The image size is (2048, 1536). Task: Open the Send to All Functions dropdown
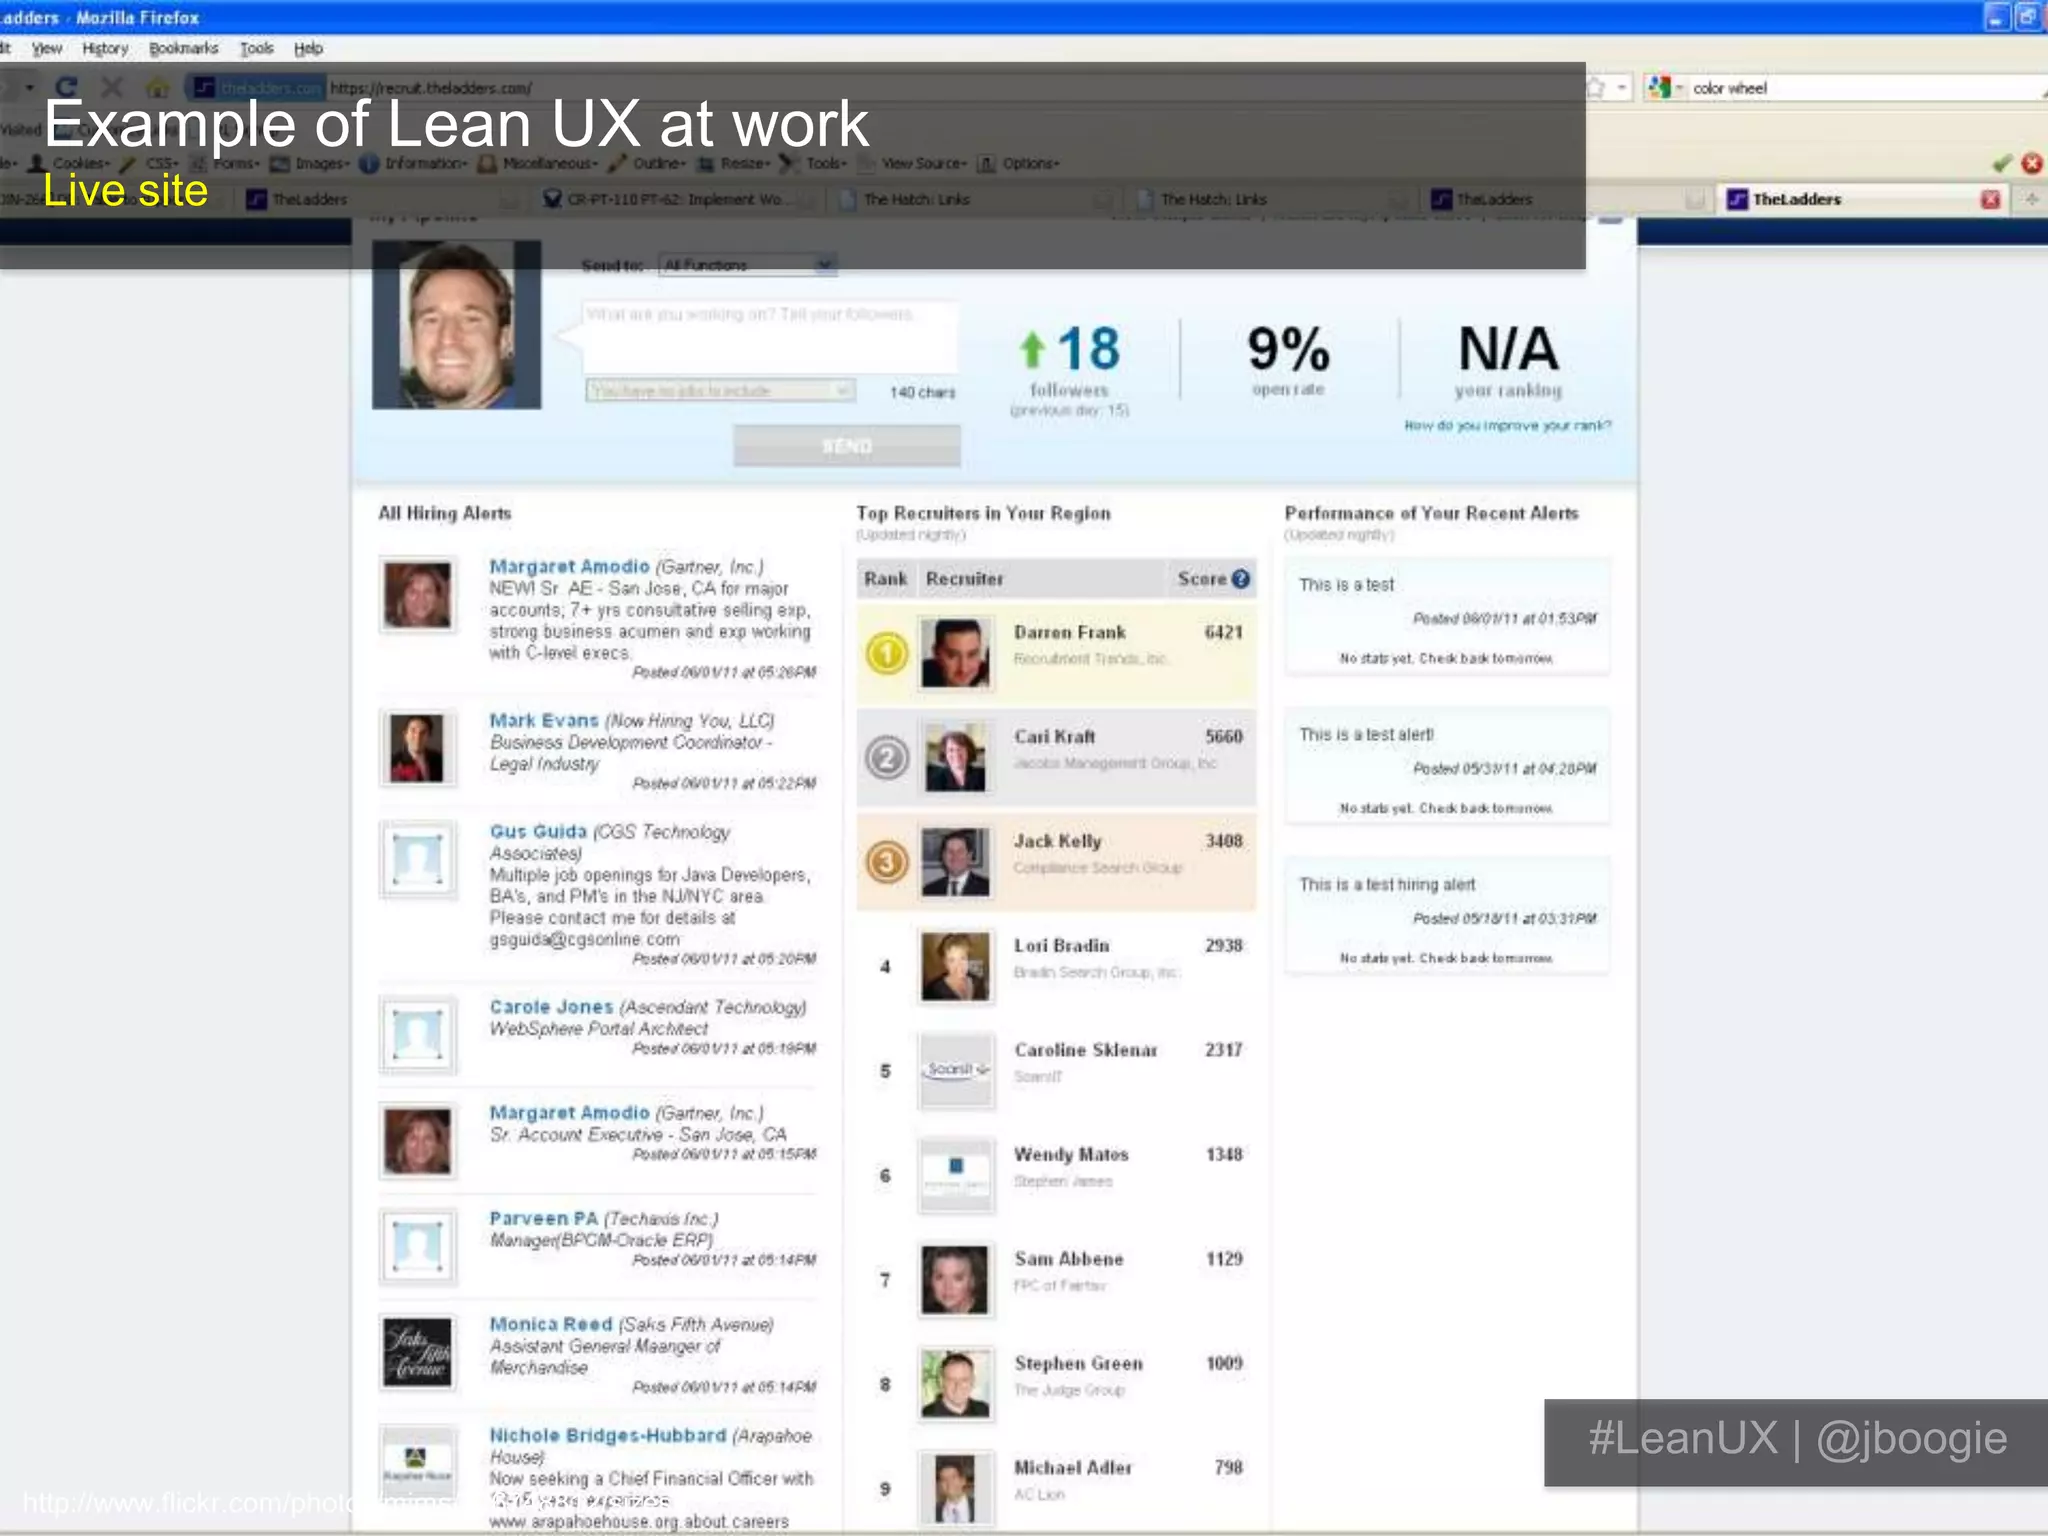point(748,265)
